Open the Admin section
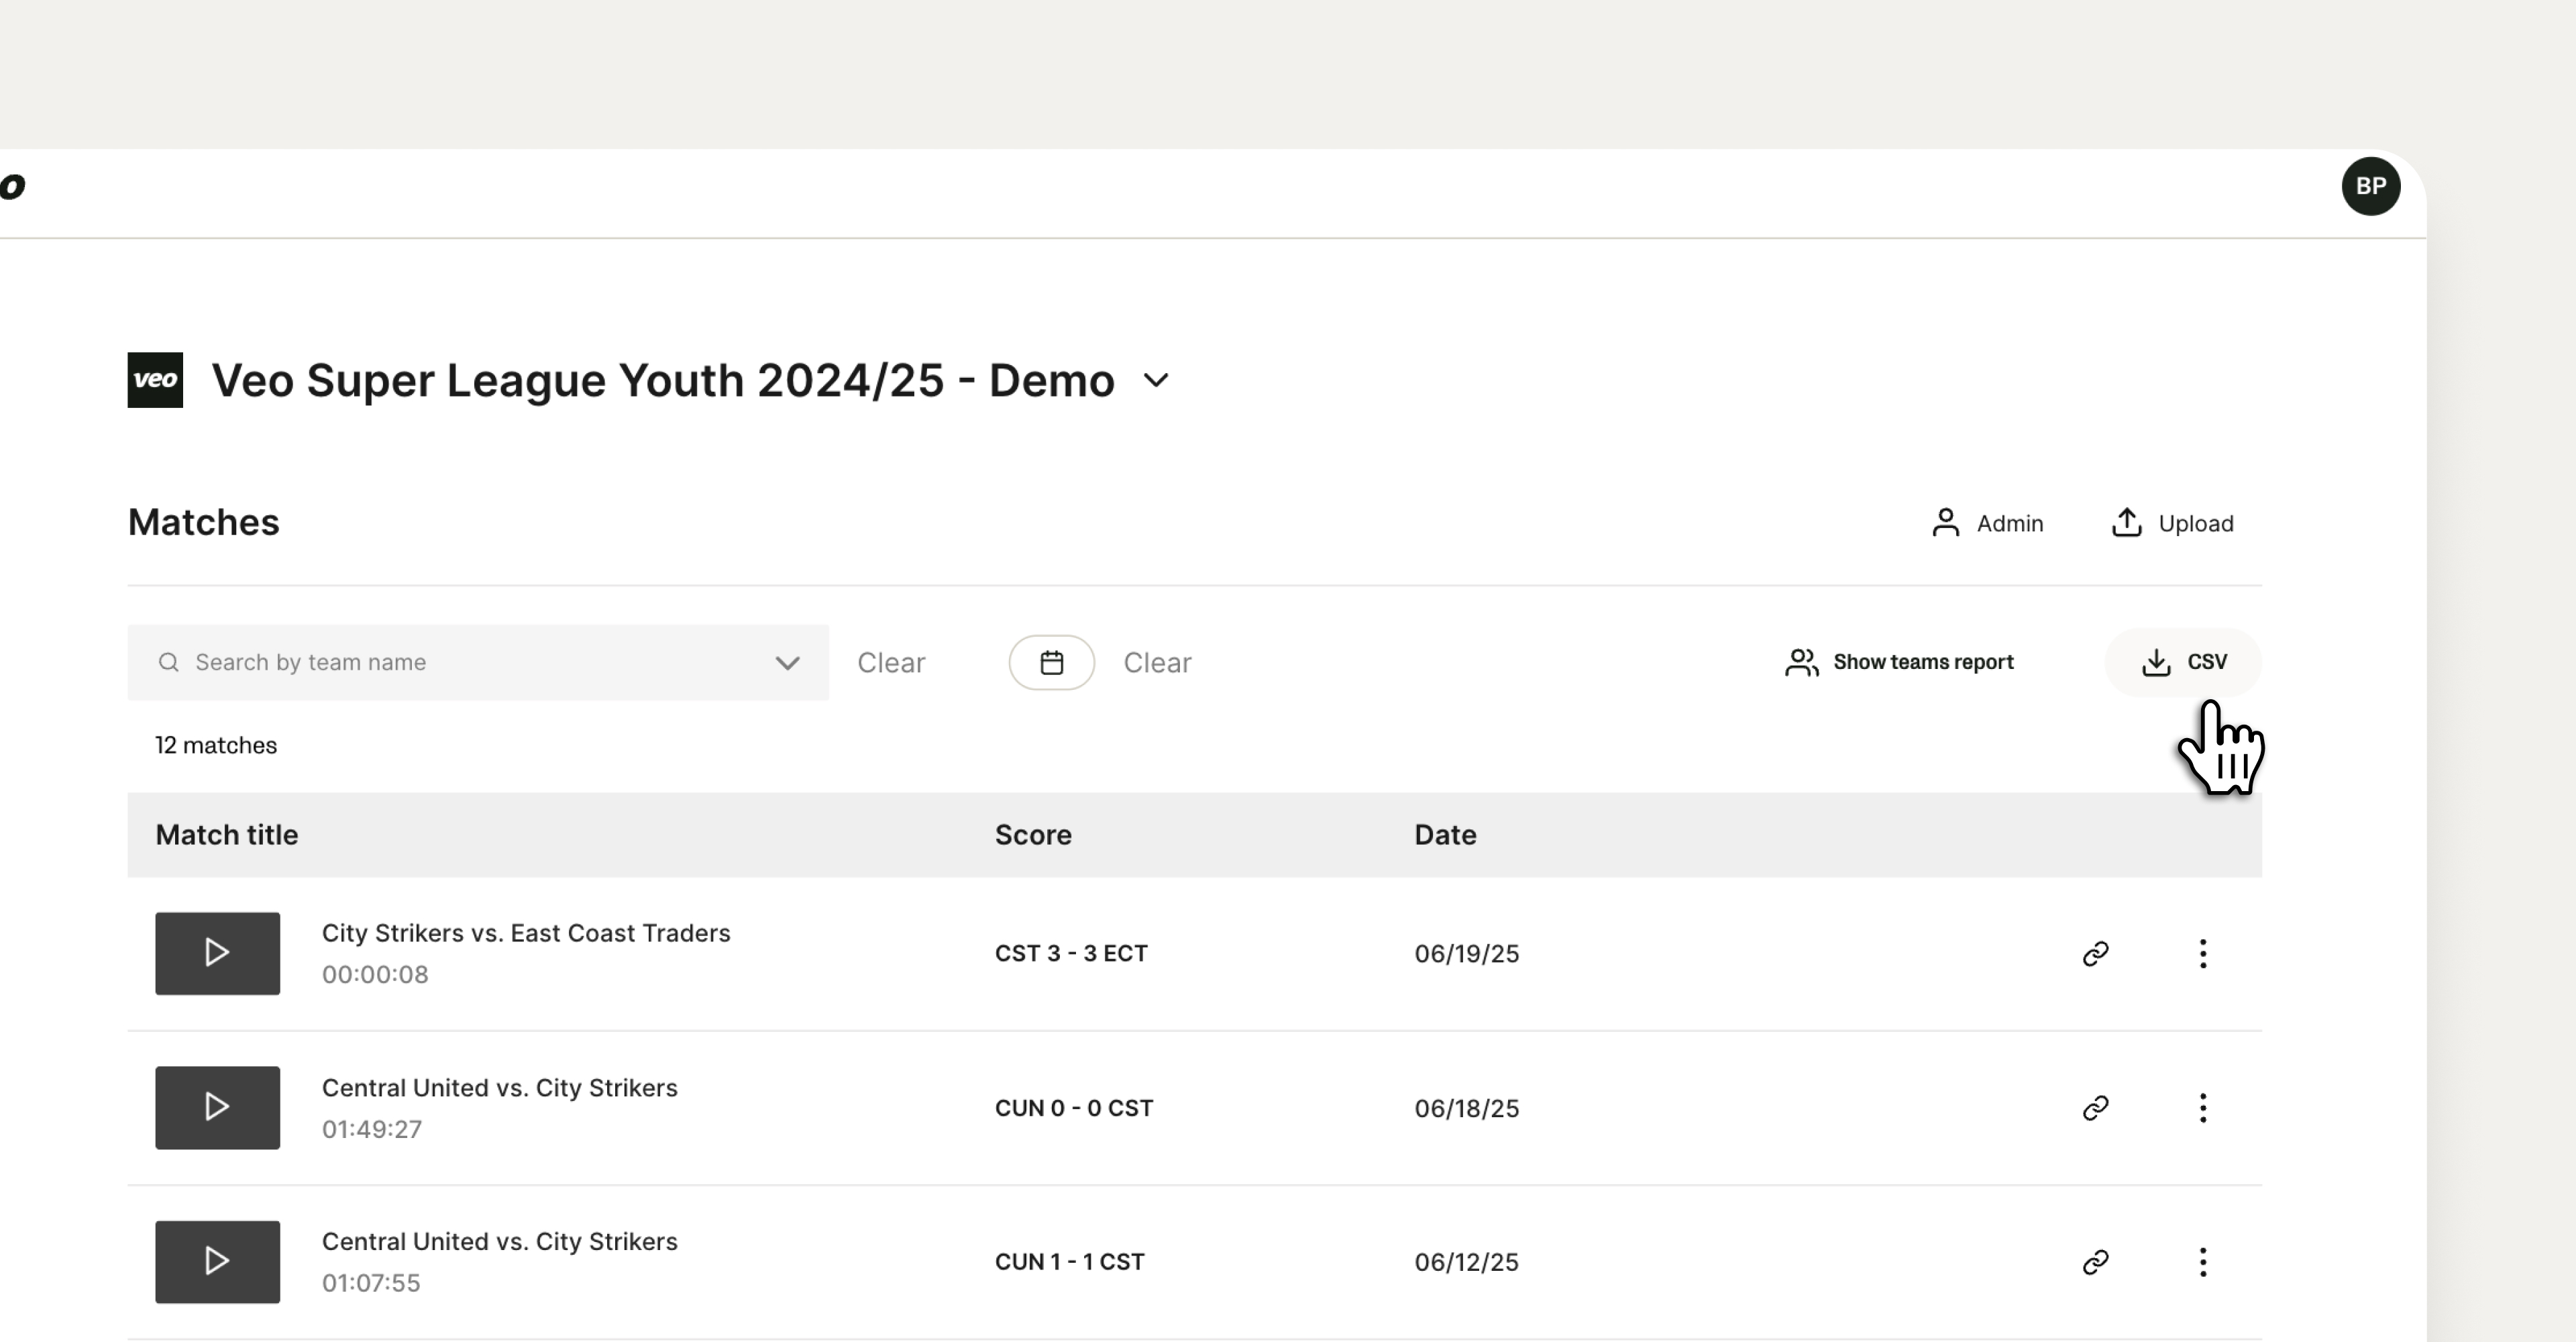Viewport: 2576px width, 1342px height. coord(1987,523)
